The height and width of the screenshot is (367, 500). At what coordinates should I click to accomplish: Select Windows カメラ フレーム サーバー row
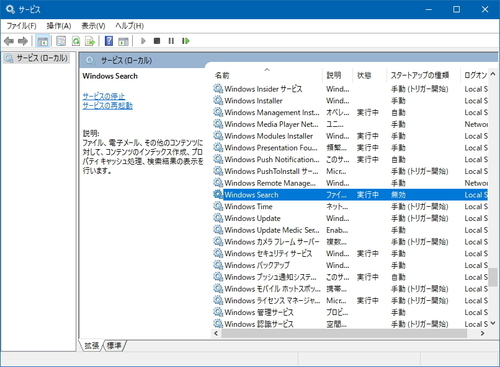point(350,242)
